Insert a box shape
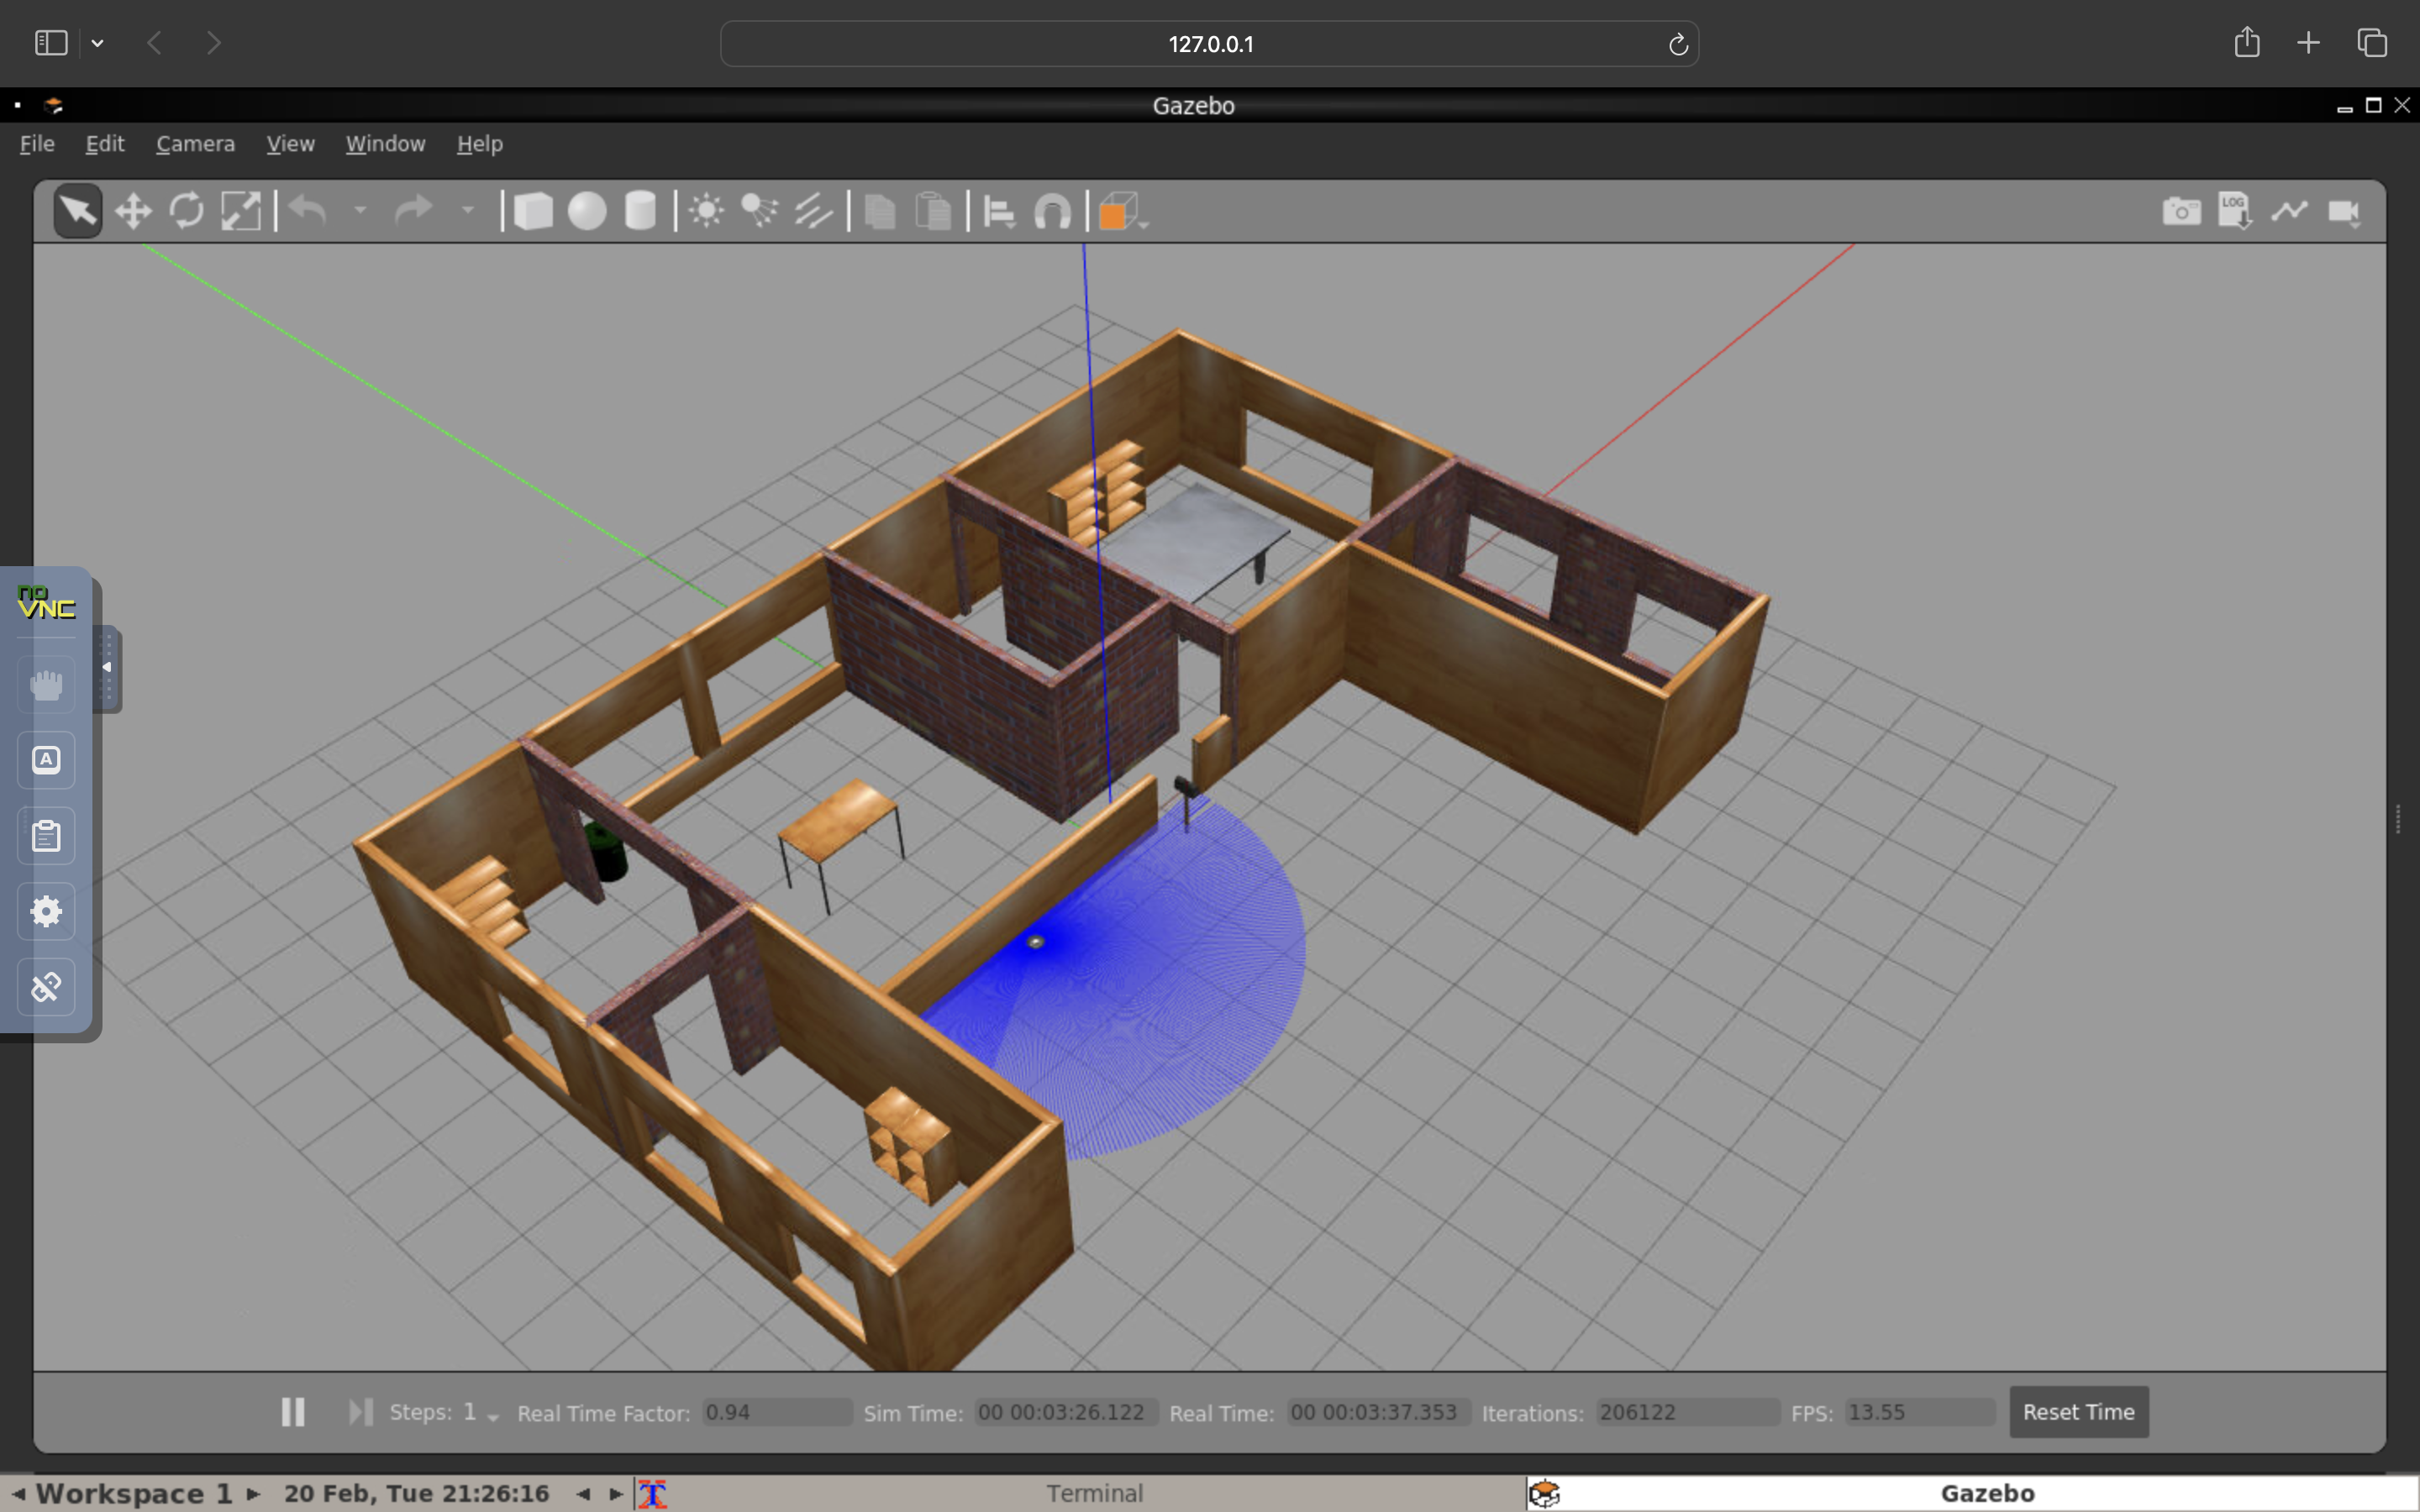Image resolution: width=2420 pixels, height=1512 pixels. (x=533, y=212)
